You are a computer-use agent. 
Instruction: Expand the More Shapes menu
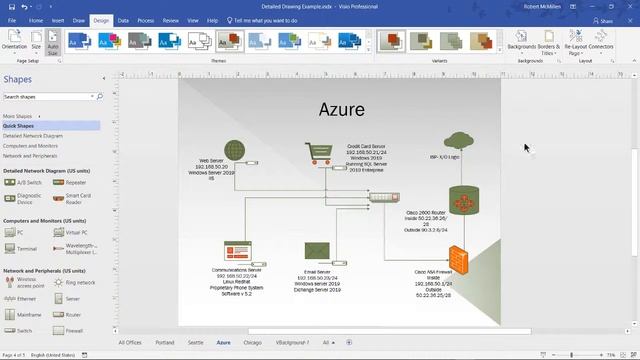coord(21,116)
